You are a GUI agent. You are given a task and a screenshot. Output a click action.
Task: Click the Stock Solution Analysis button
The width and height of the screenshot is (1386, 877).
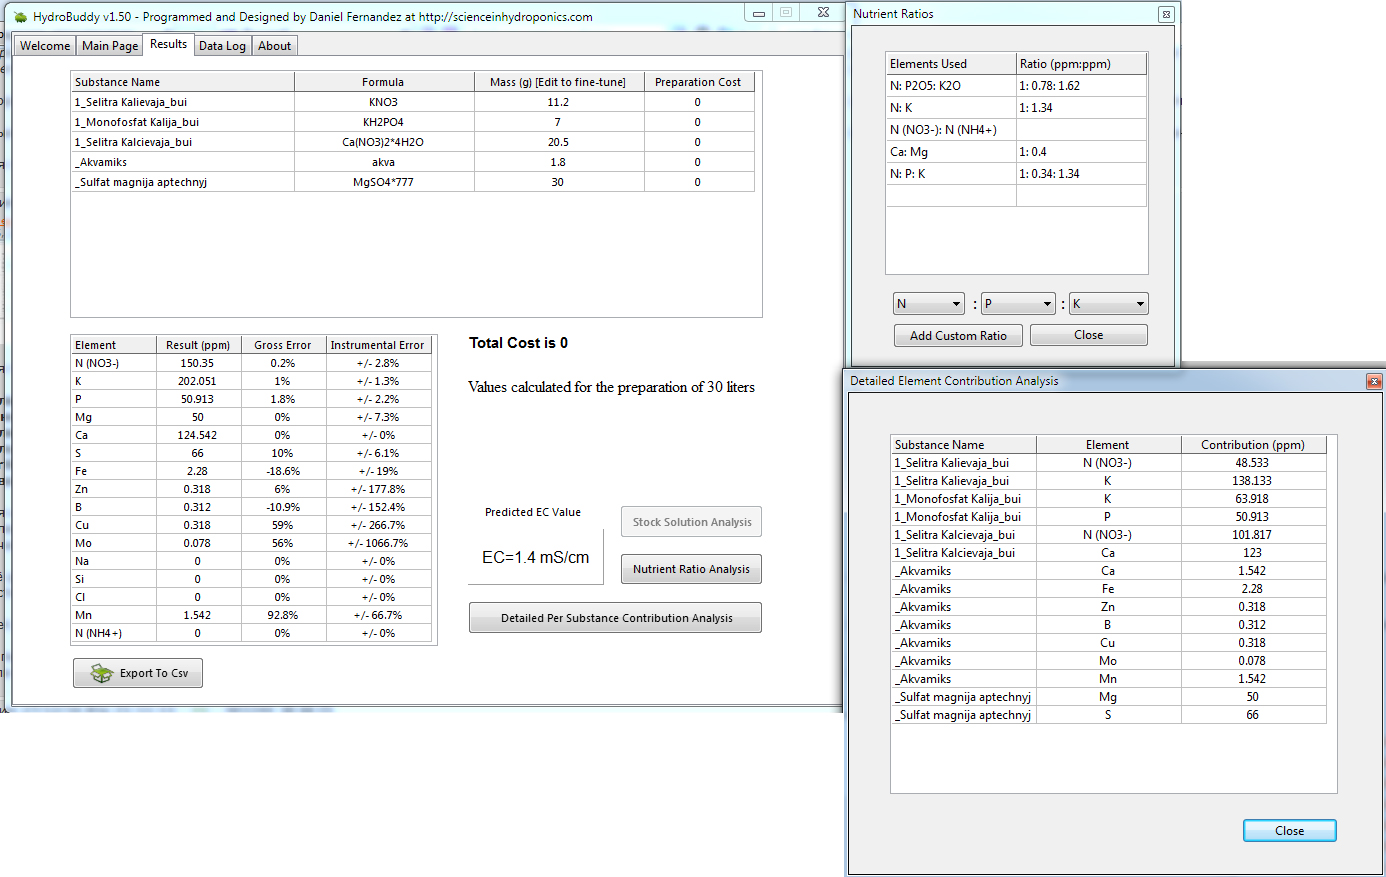pyautogui.click(x=691, y=522)
